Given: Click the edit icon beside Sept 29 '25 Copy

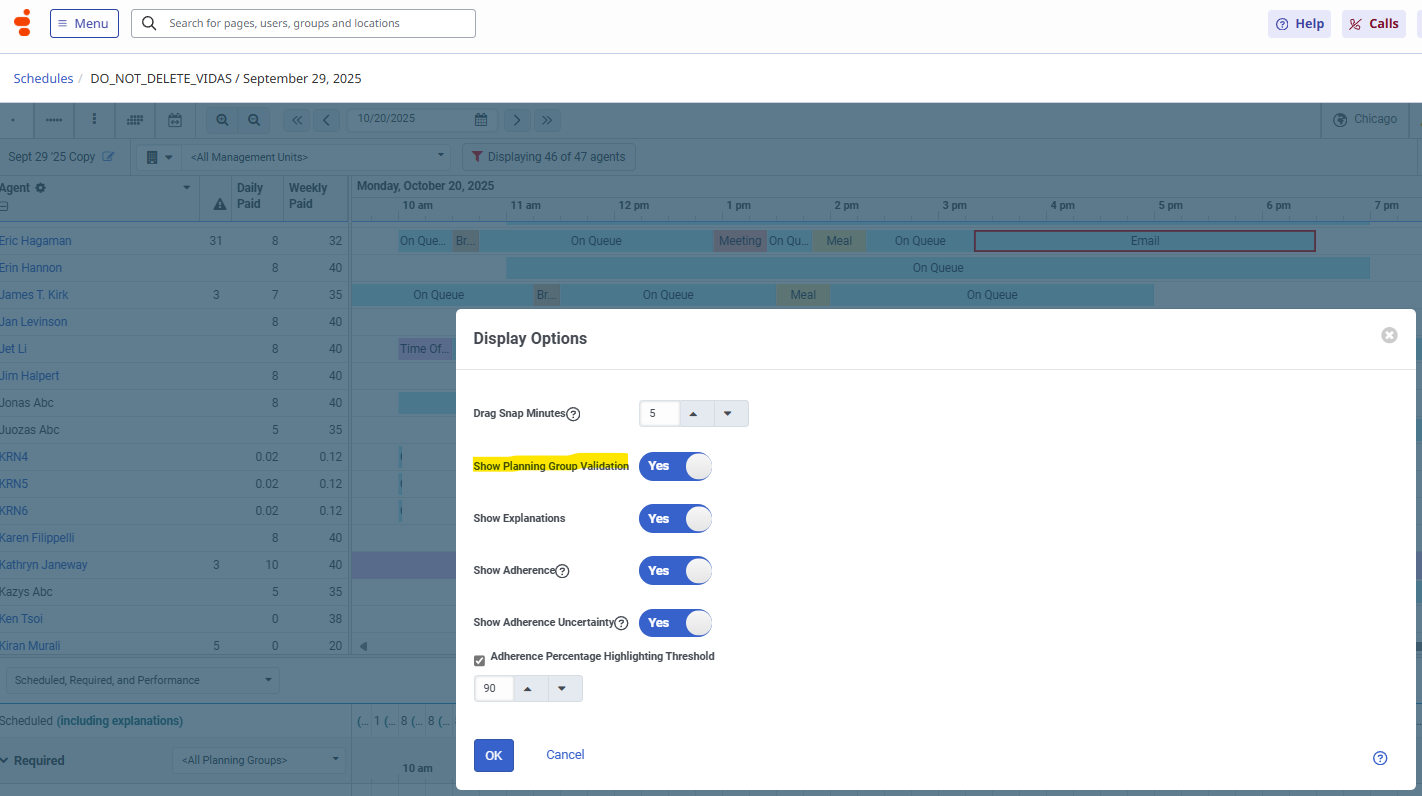Looking at the screenshot, I should click(109, 157).
